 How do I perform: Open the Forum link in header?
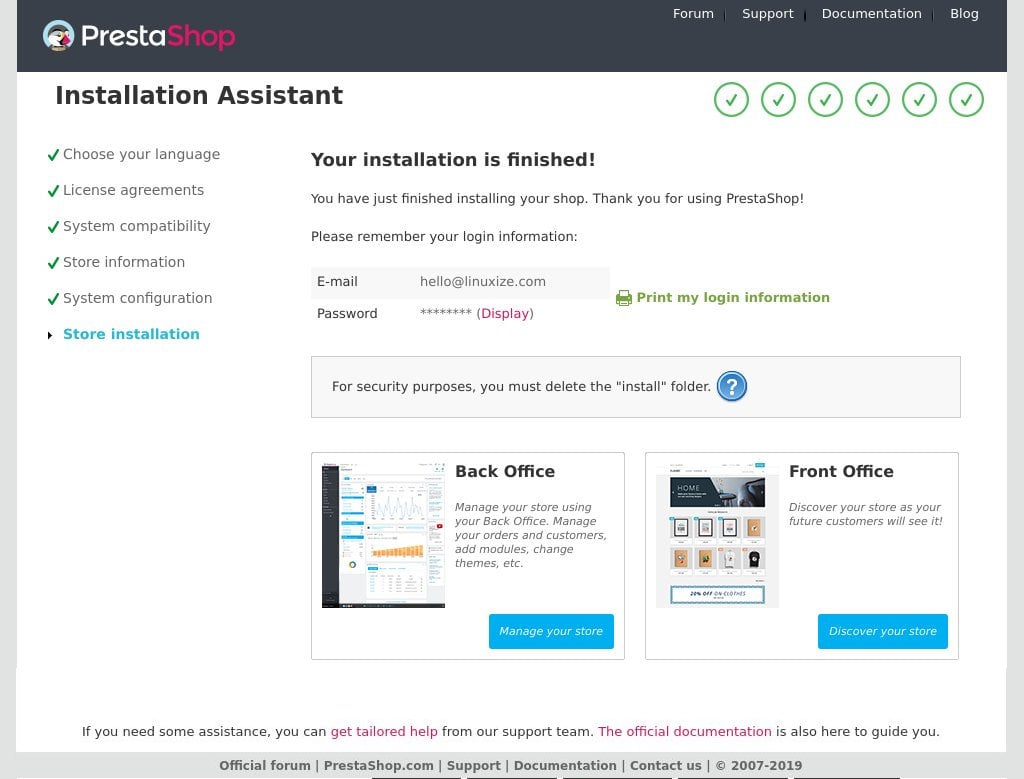tap(693, 14)
